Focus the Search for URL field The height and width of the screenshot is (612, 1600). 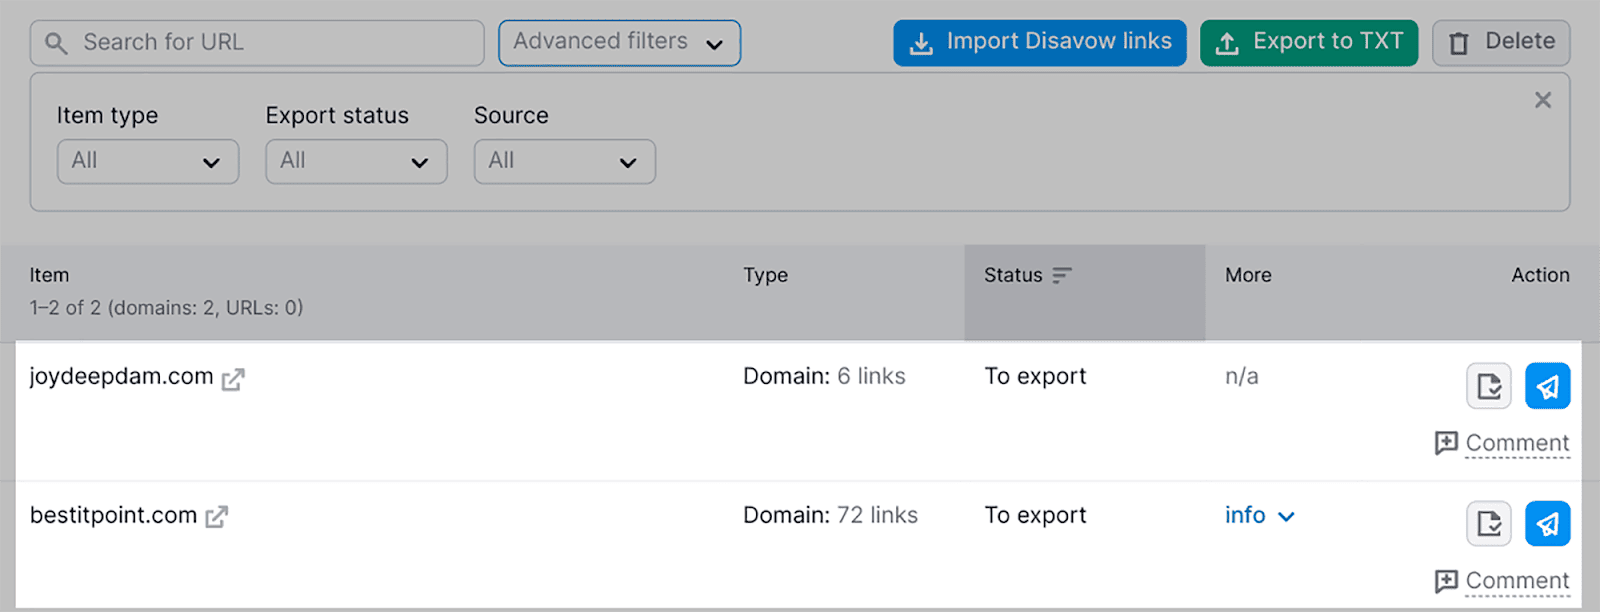[x=270, y=43]
